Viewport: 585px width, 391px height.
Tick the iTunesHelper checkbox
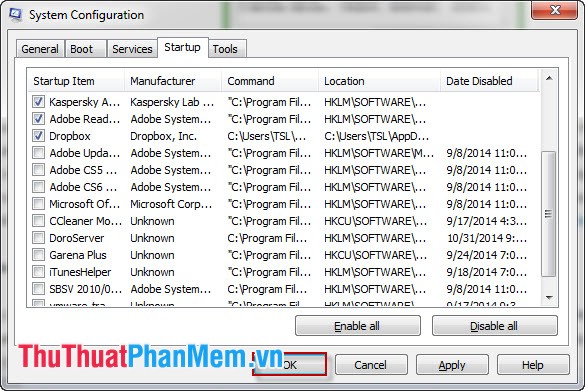click(38, 272)
